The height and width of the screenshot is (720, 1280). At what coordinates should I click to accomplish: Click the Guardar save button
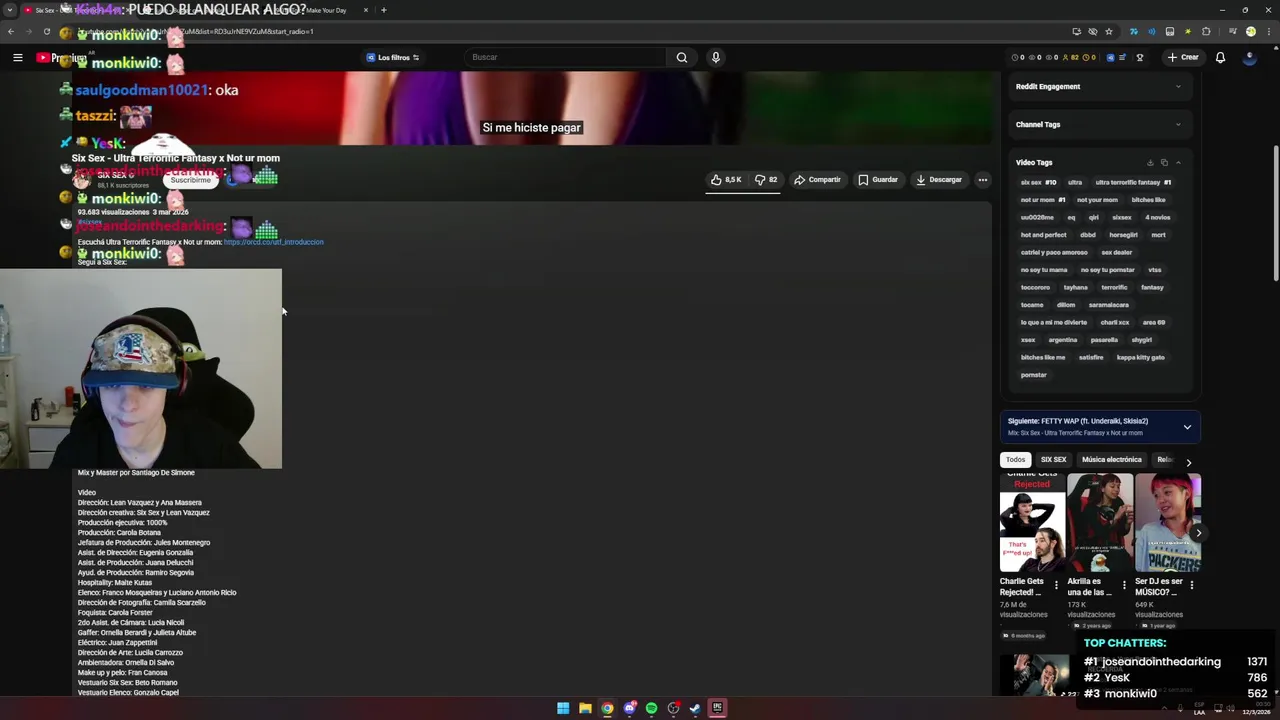click(x=877, y=180)
